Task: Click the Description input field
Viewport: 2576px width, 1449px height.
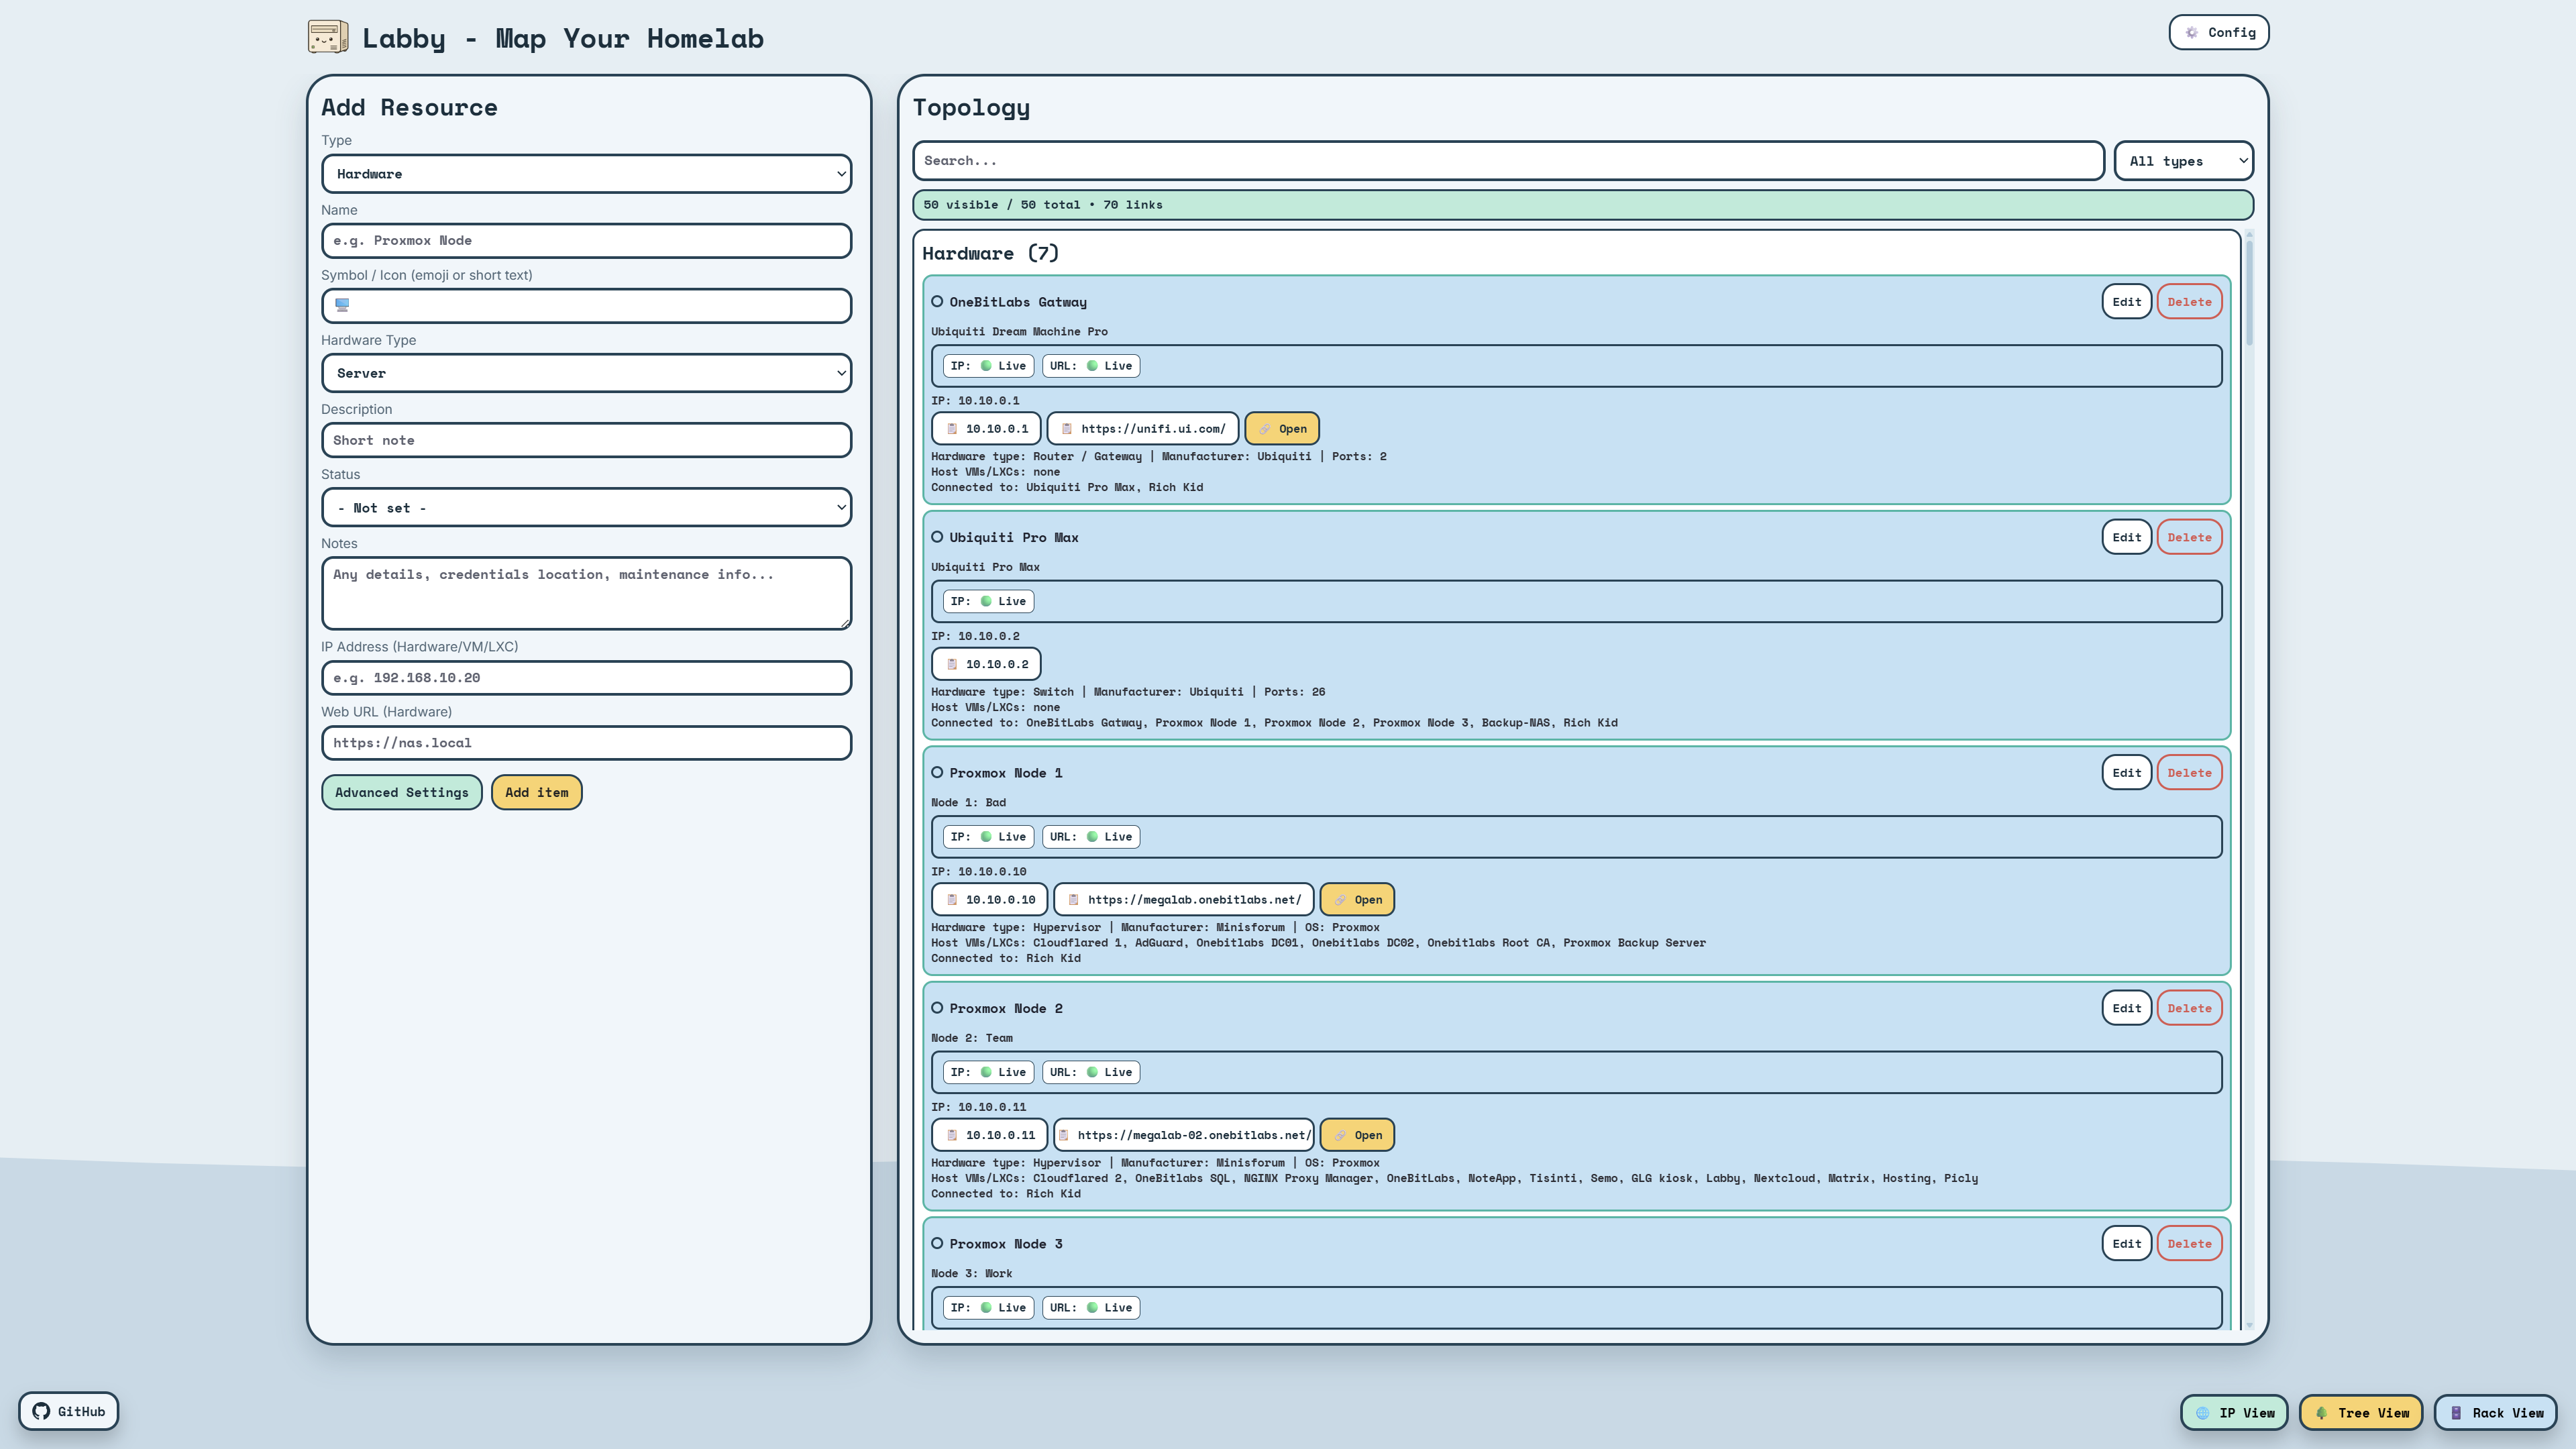Action: click(586, 440)
